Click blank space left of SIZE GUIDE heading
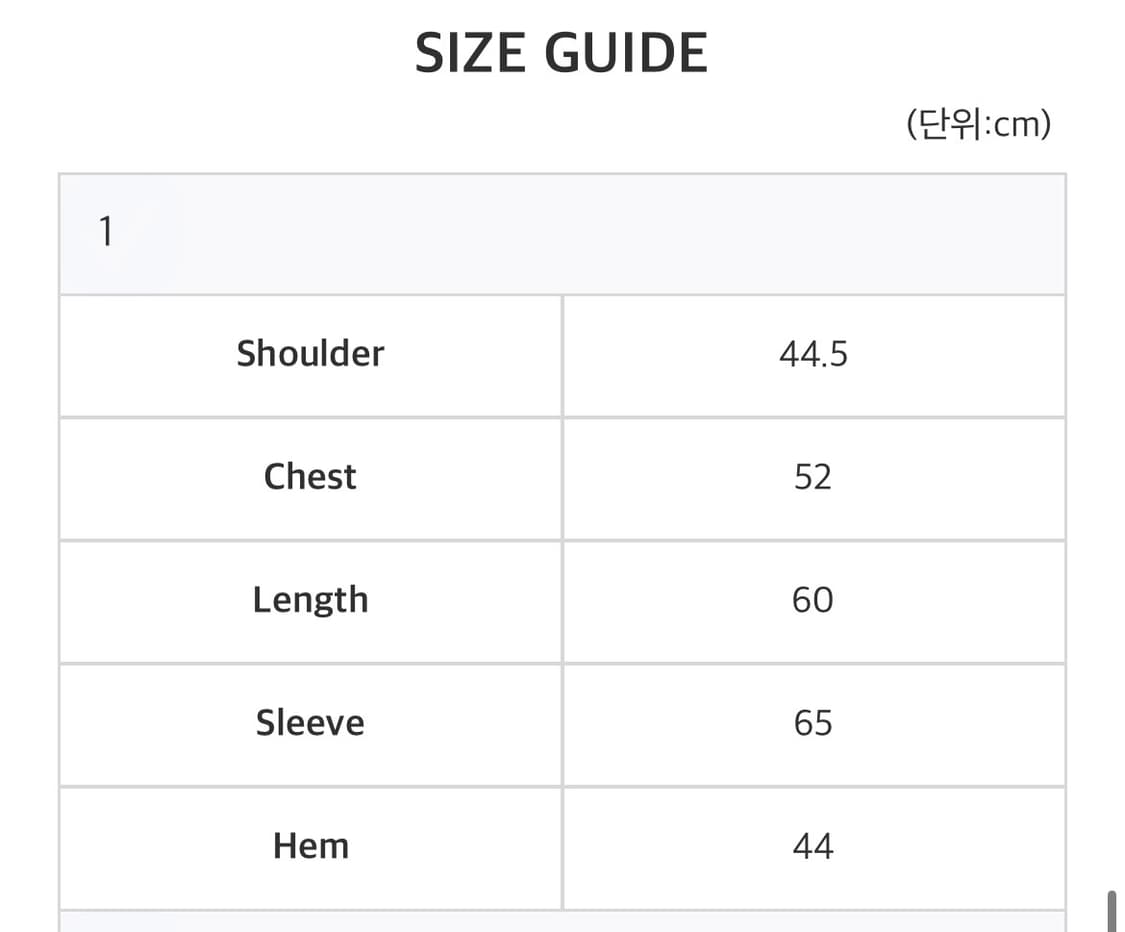Image resolution: width=1125 pixels, height=932 pixels. tap(200, 54)
